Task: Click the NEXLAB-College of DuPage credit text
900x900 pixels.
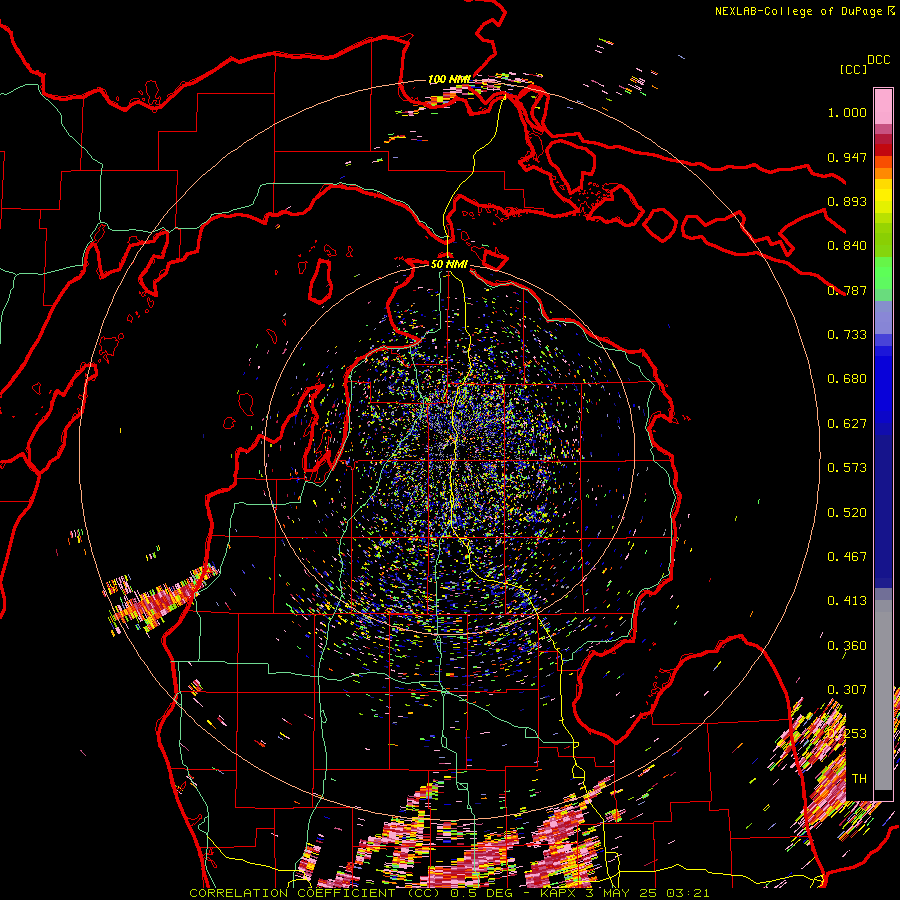Action: coord(798,11)
